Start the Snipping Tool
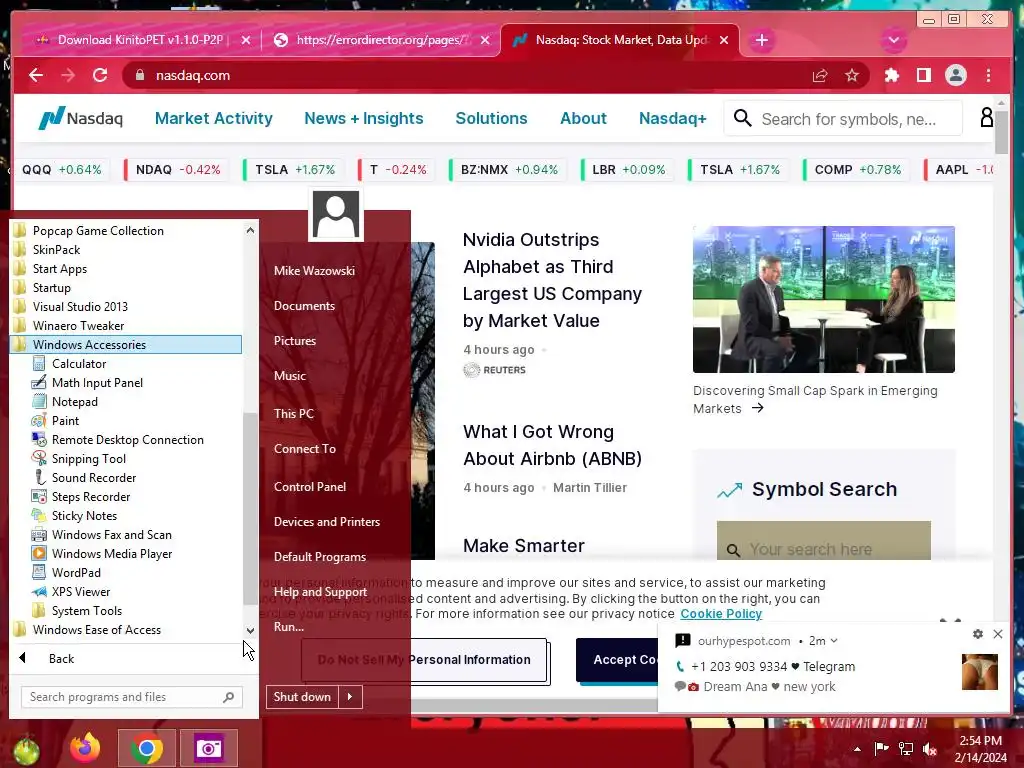 click(x=88, y=458)
